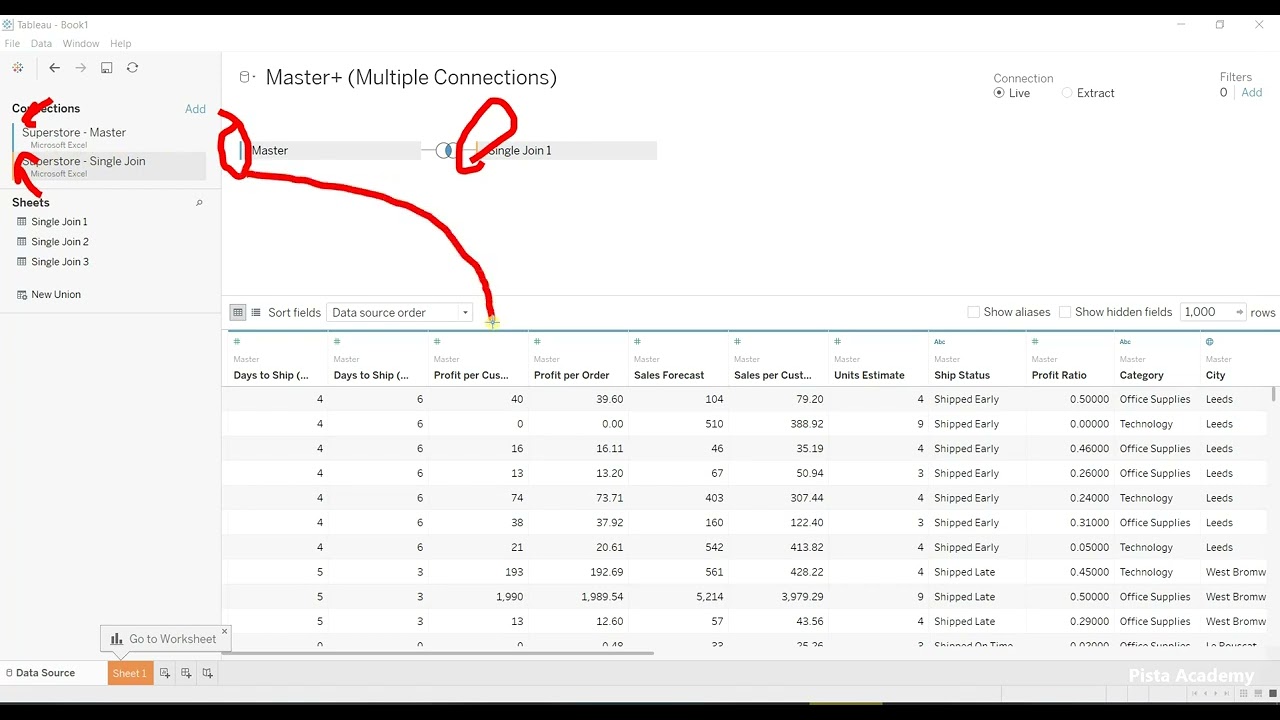Open the Sort fields dropdown
The width and height of the screenshot is (1280, 720).
pyautogui.click(x=399, y=313)
